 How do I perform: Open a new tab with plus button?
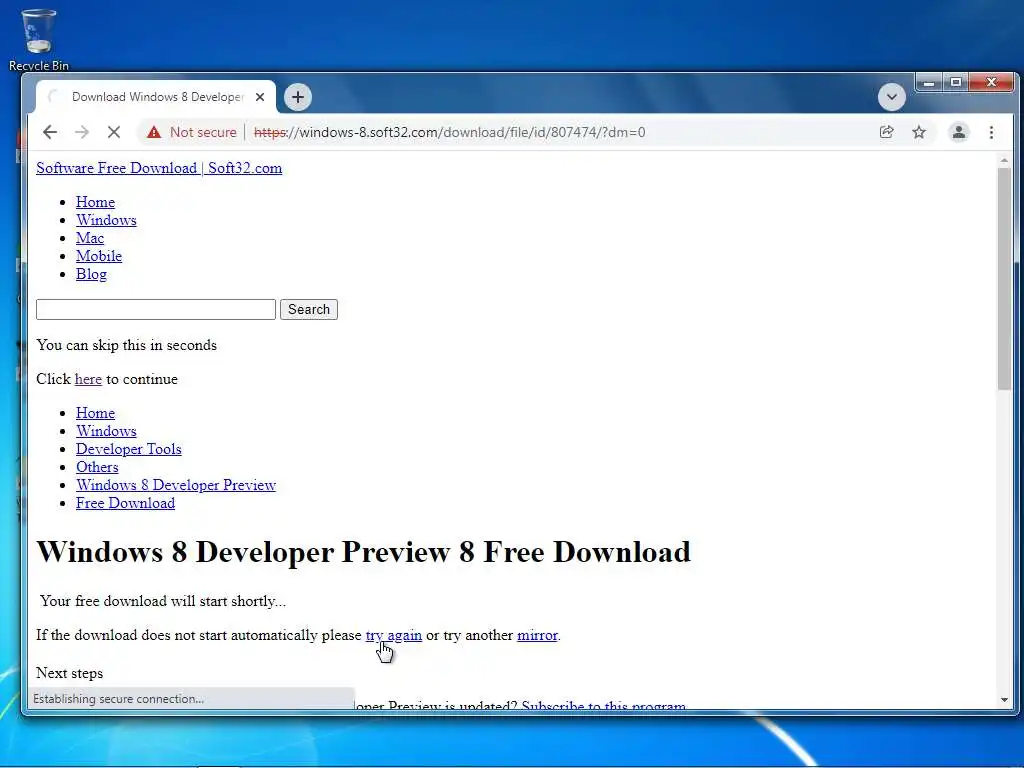(x=298, y=97)
